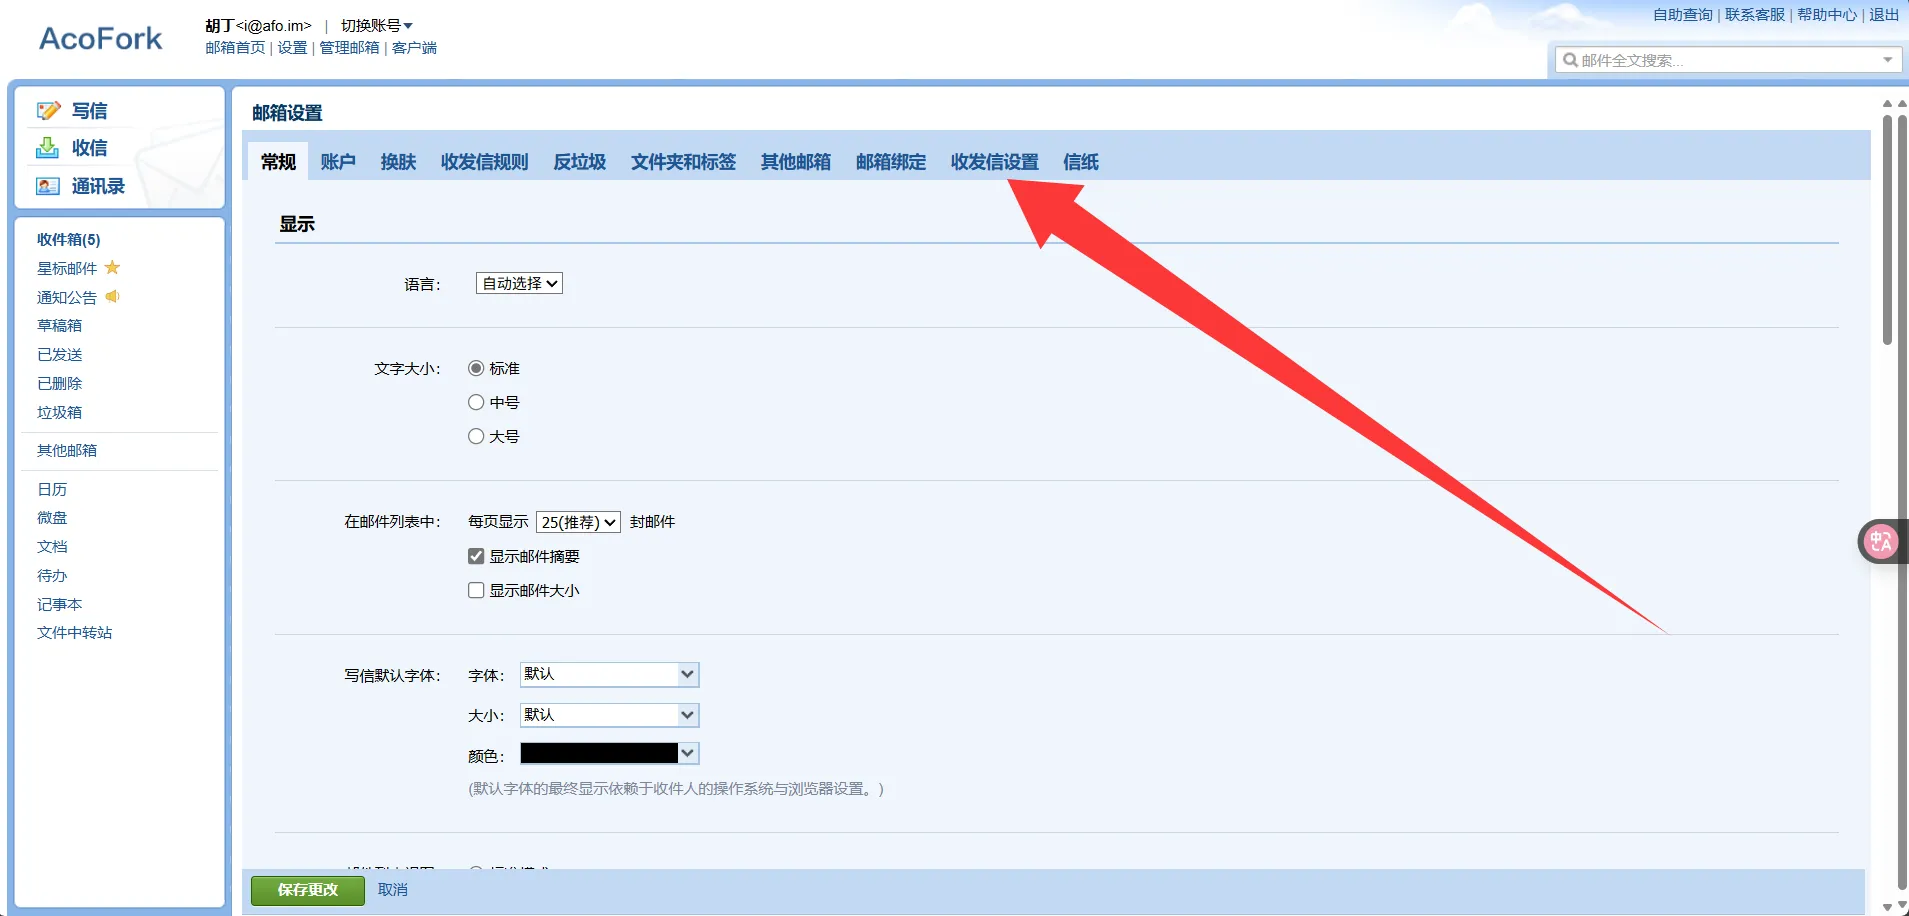The height and width of the screenshot is (916, 1909).
Task: Click the speaker icon beside notifications
Action: pos(112,297)
